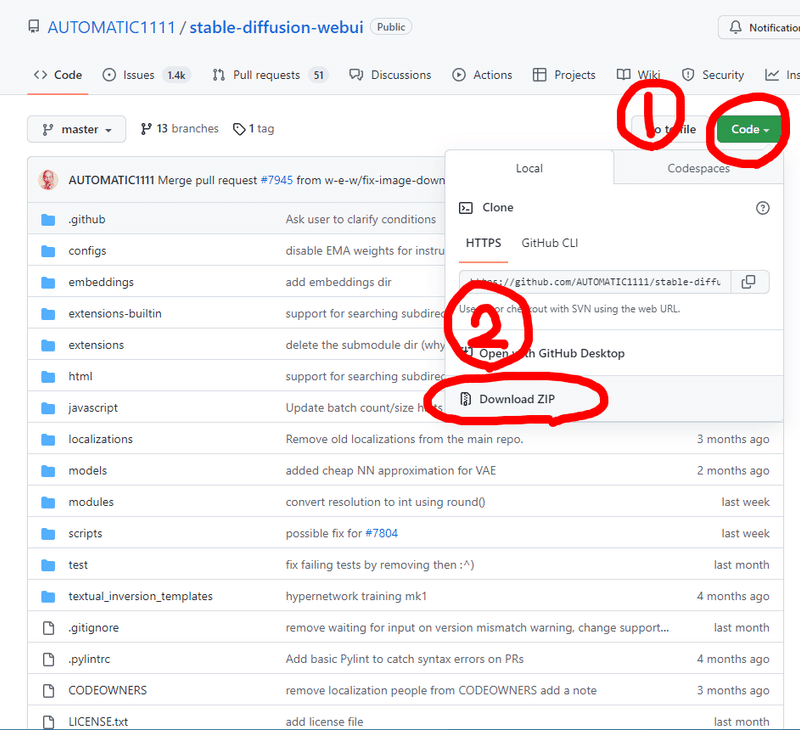This screenshot has height=730, width=800.
Task: Switch to the Discussions tab
Action: click(390, 75)
